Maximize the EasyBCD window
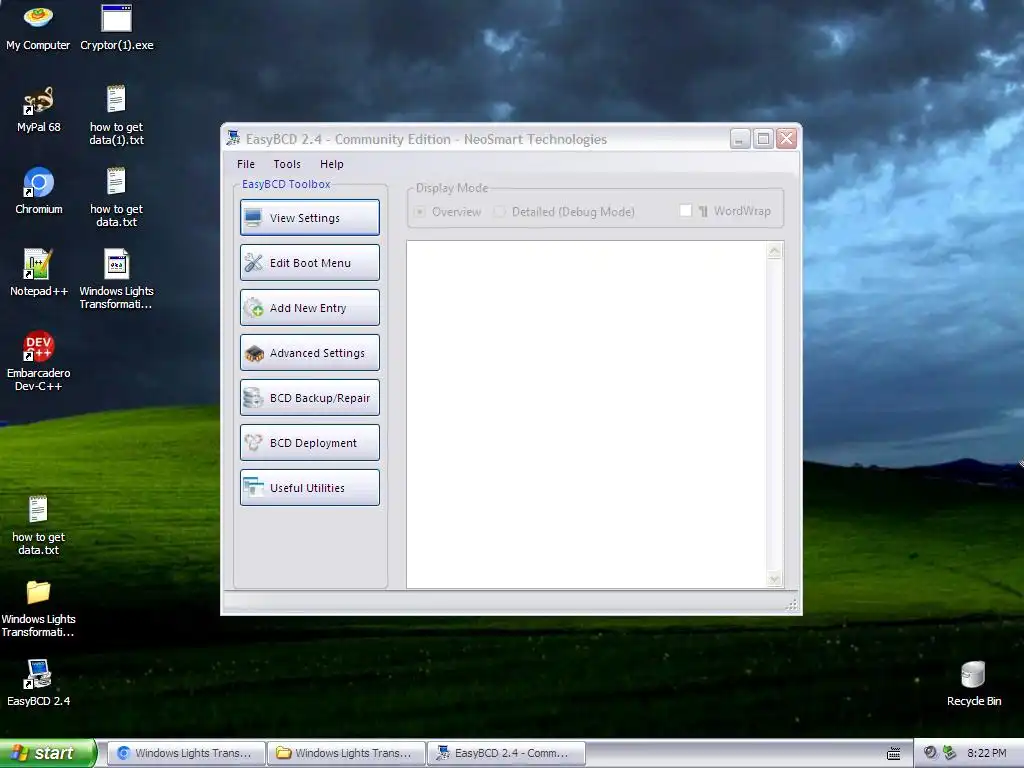Image resolution: width=1024 pixels, height=768 pixels. [763, 138]
